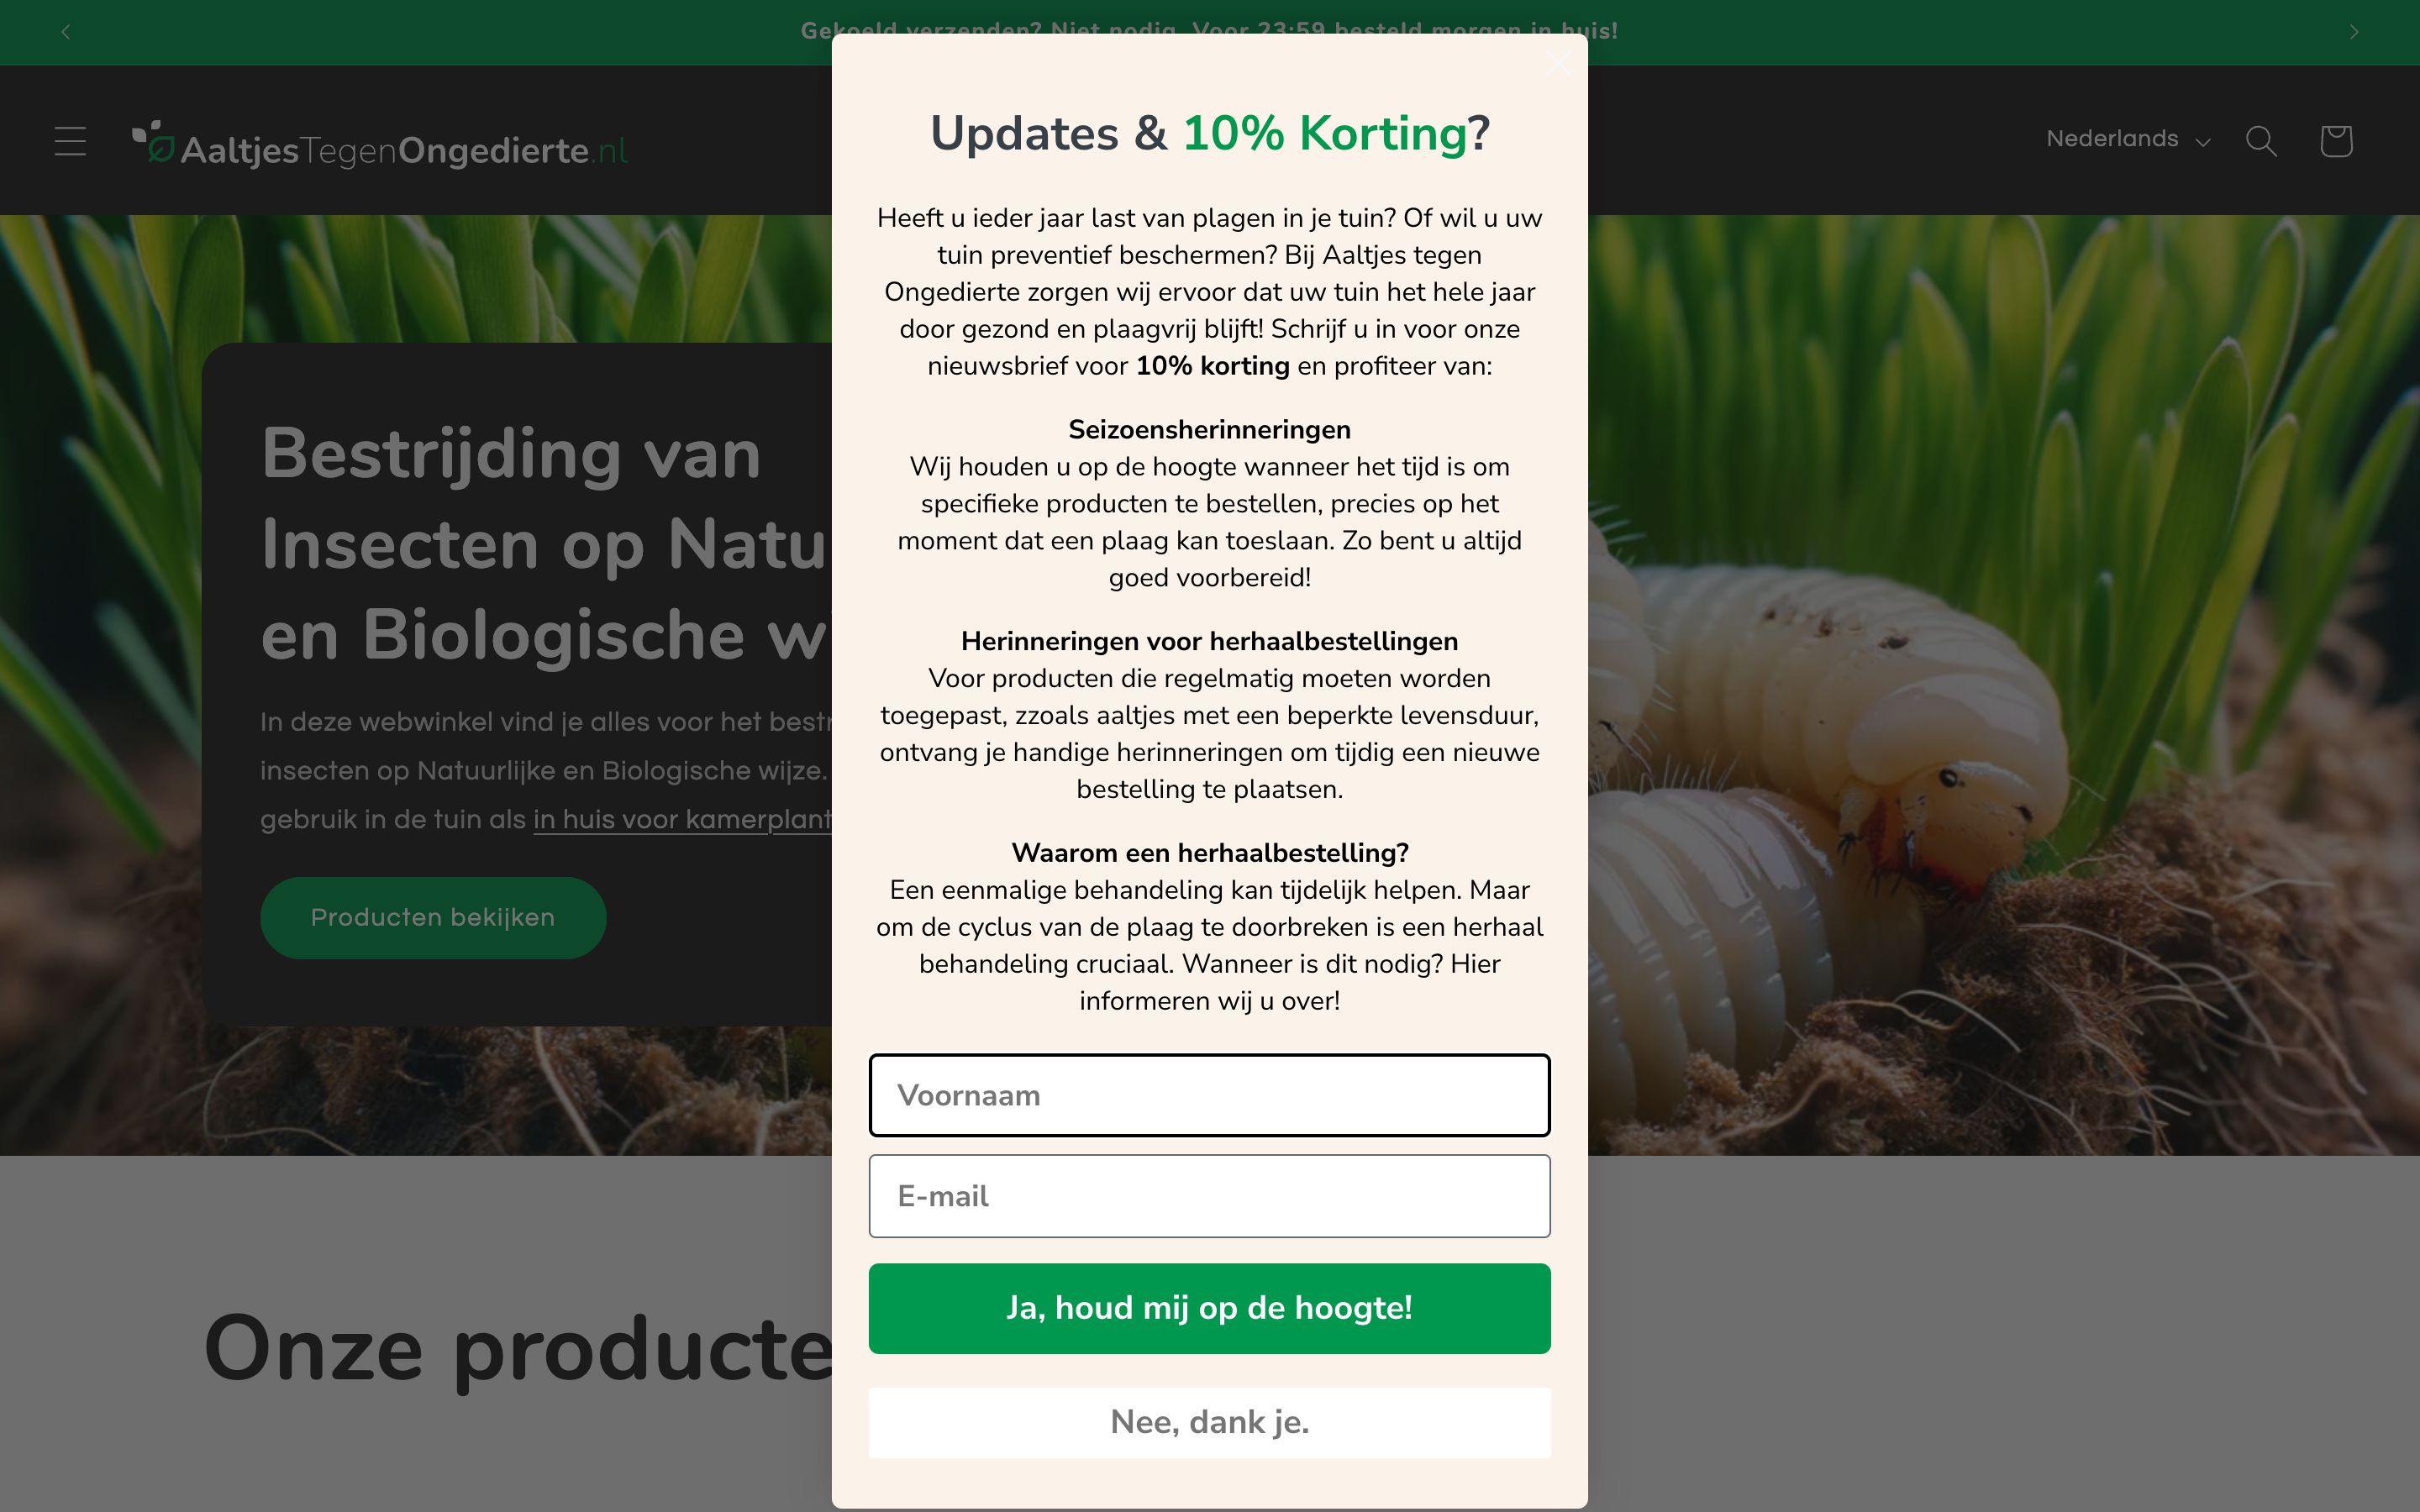Viewport: 2420px width, 1512px height.
Task: Expand the Nederlands language dropdown
Action: click(2127, 140)
